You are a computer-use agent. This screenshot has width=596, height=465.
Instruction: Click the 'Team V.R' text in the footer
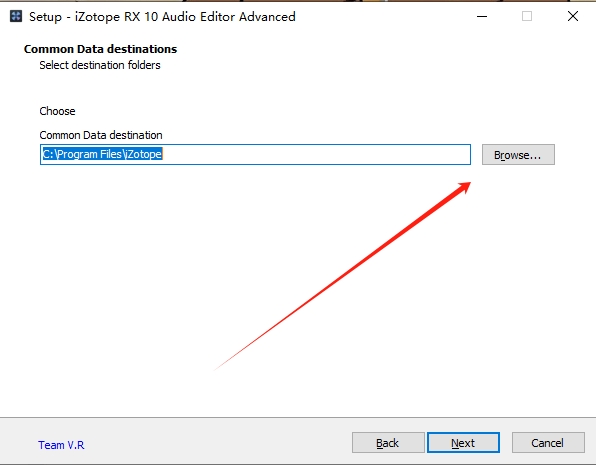click(x=61, y=445)
